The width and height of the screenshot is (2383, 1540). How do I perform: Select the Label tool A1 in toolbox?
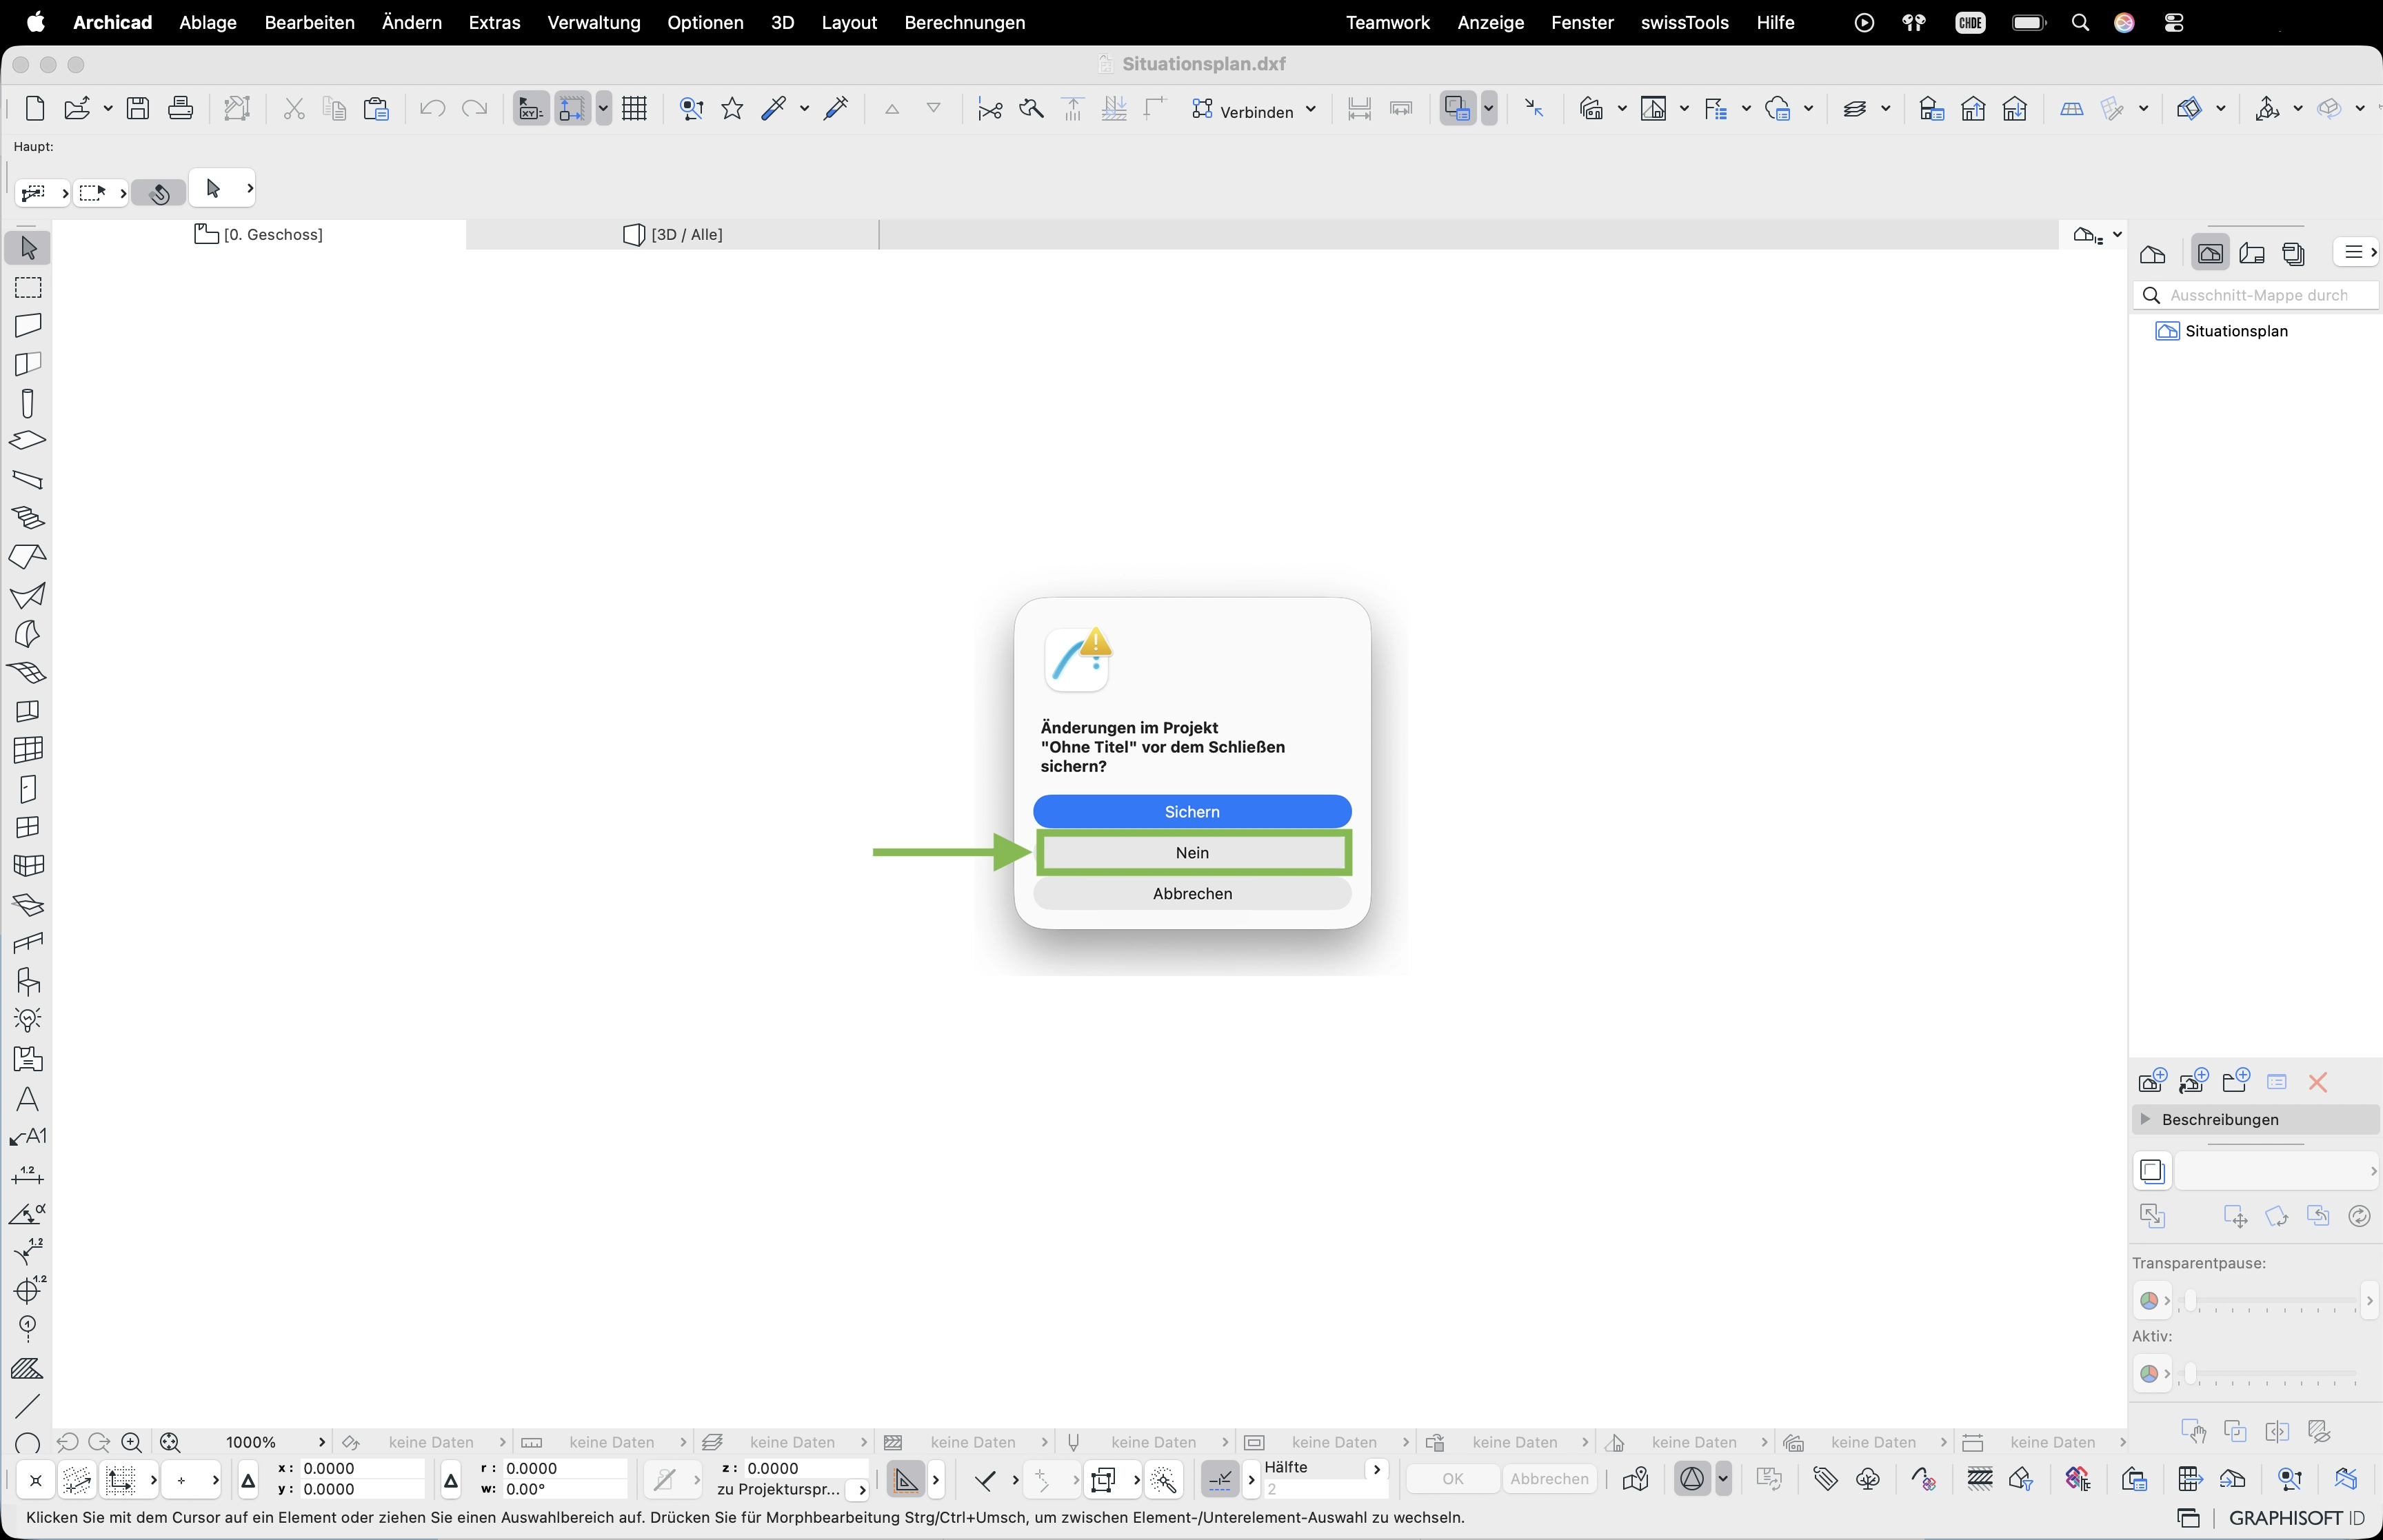(28, 1137)
